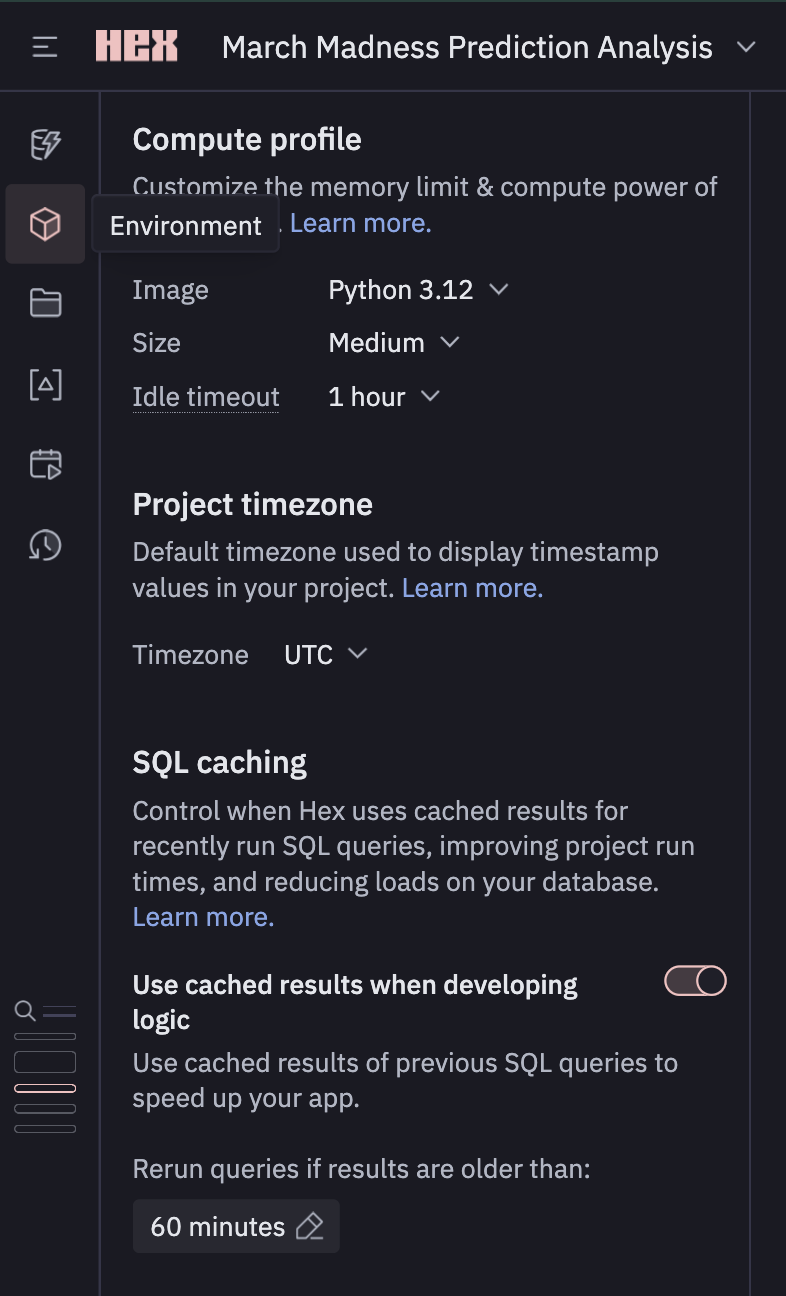Screen dimensions: 786x1296
Task: Click the pencil icon beside 60 minutes
Action: [310, 1227]
